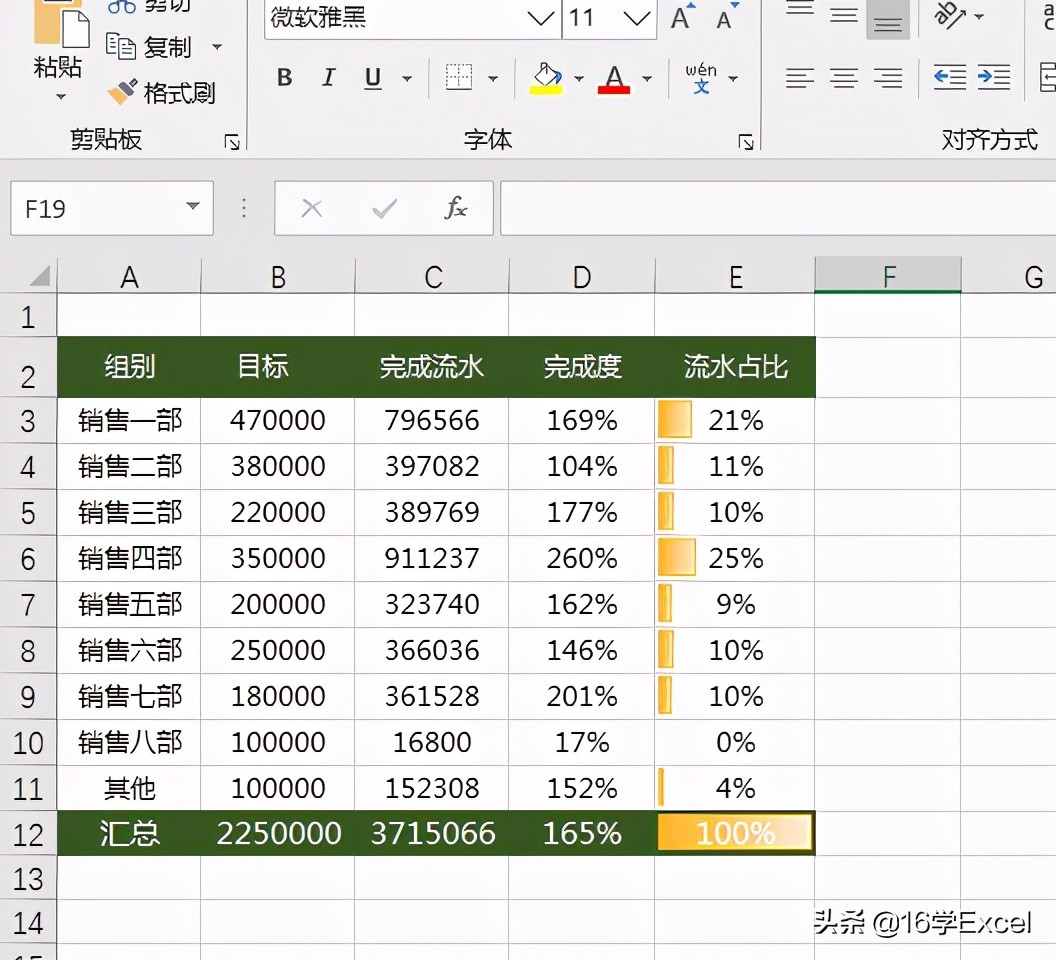This screenshot has width=1056, height=960.
Task: Align text right
Action: coord(888,78)
